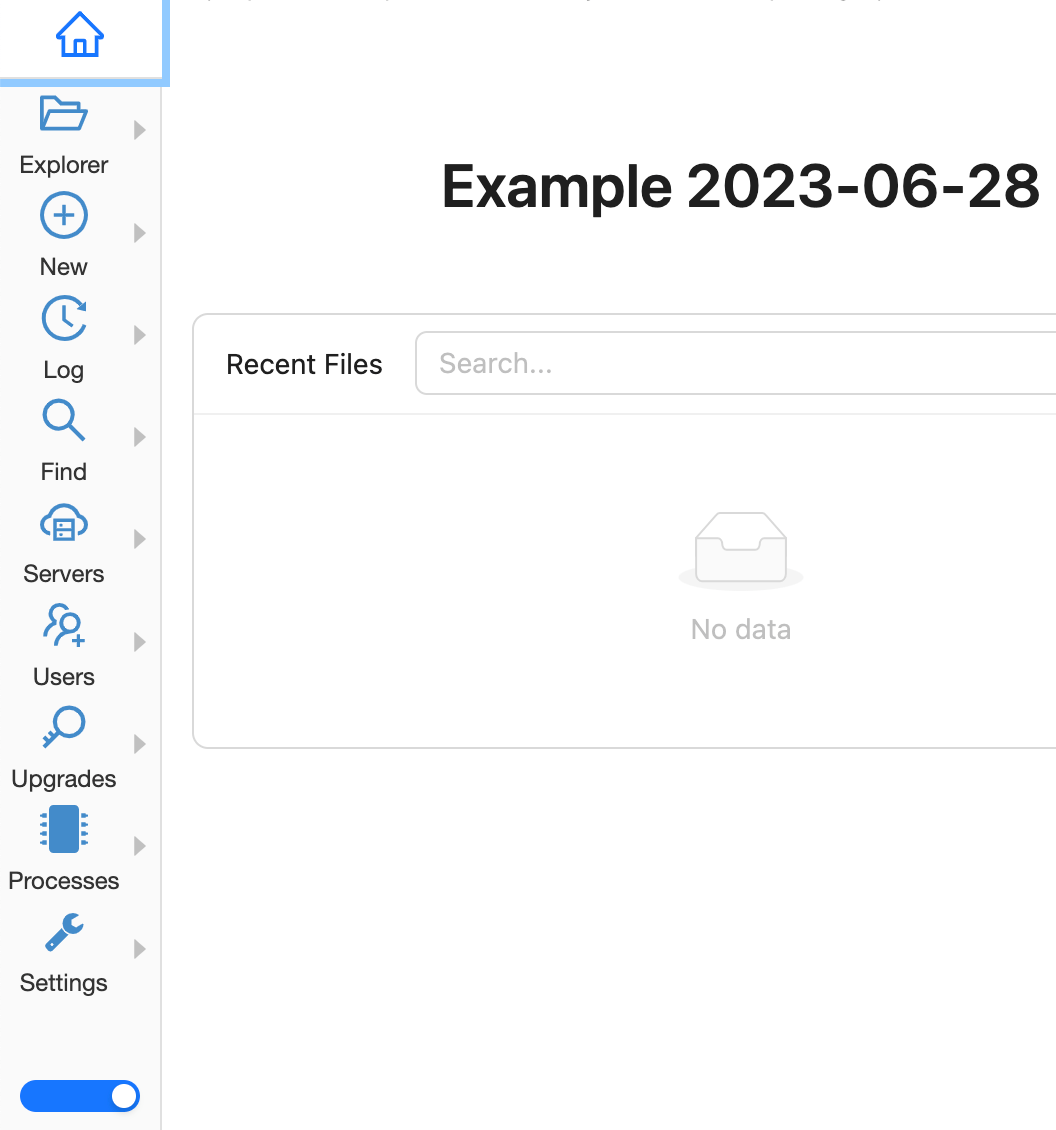Image resolution: width=1056 pixels, height=1130 pixels.
Task: Select the New menu label
Action: 63,267
